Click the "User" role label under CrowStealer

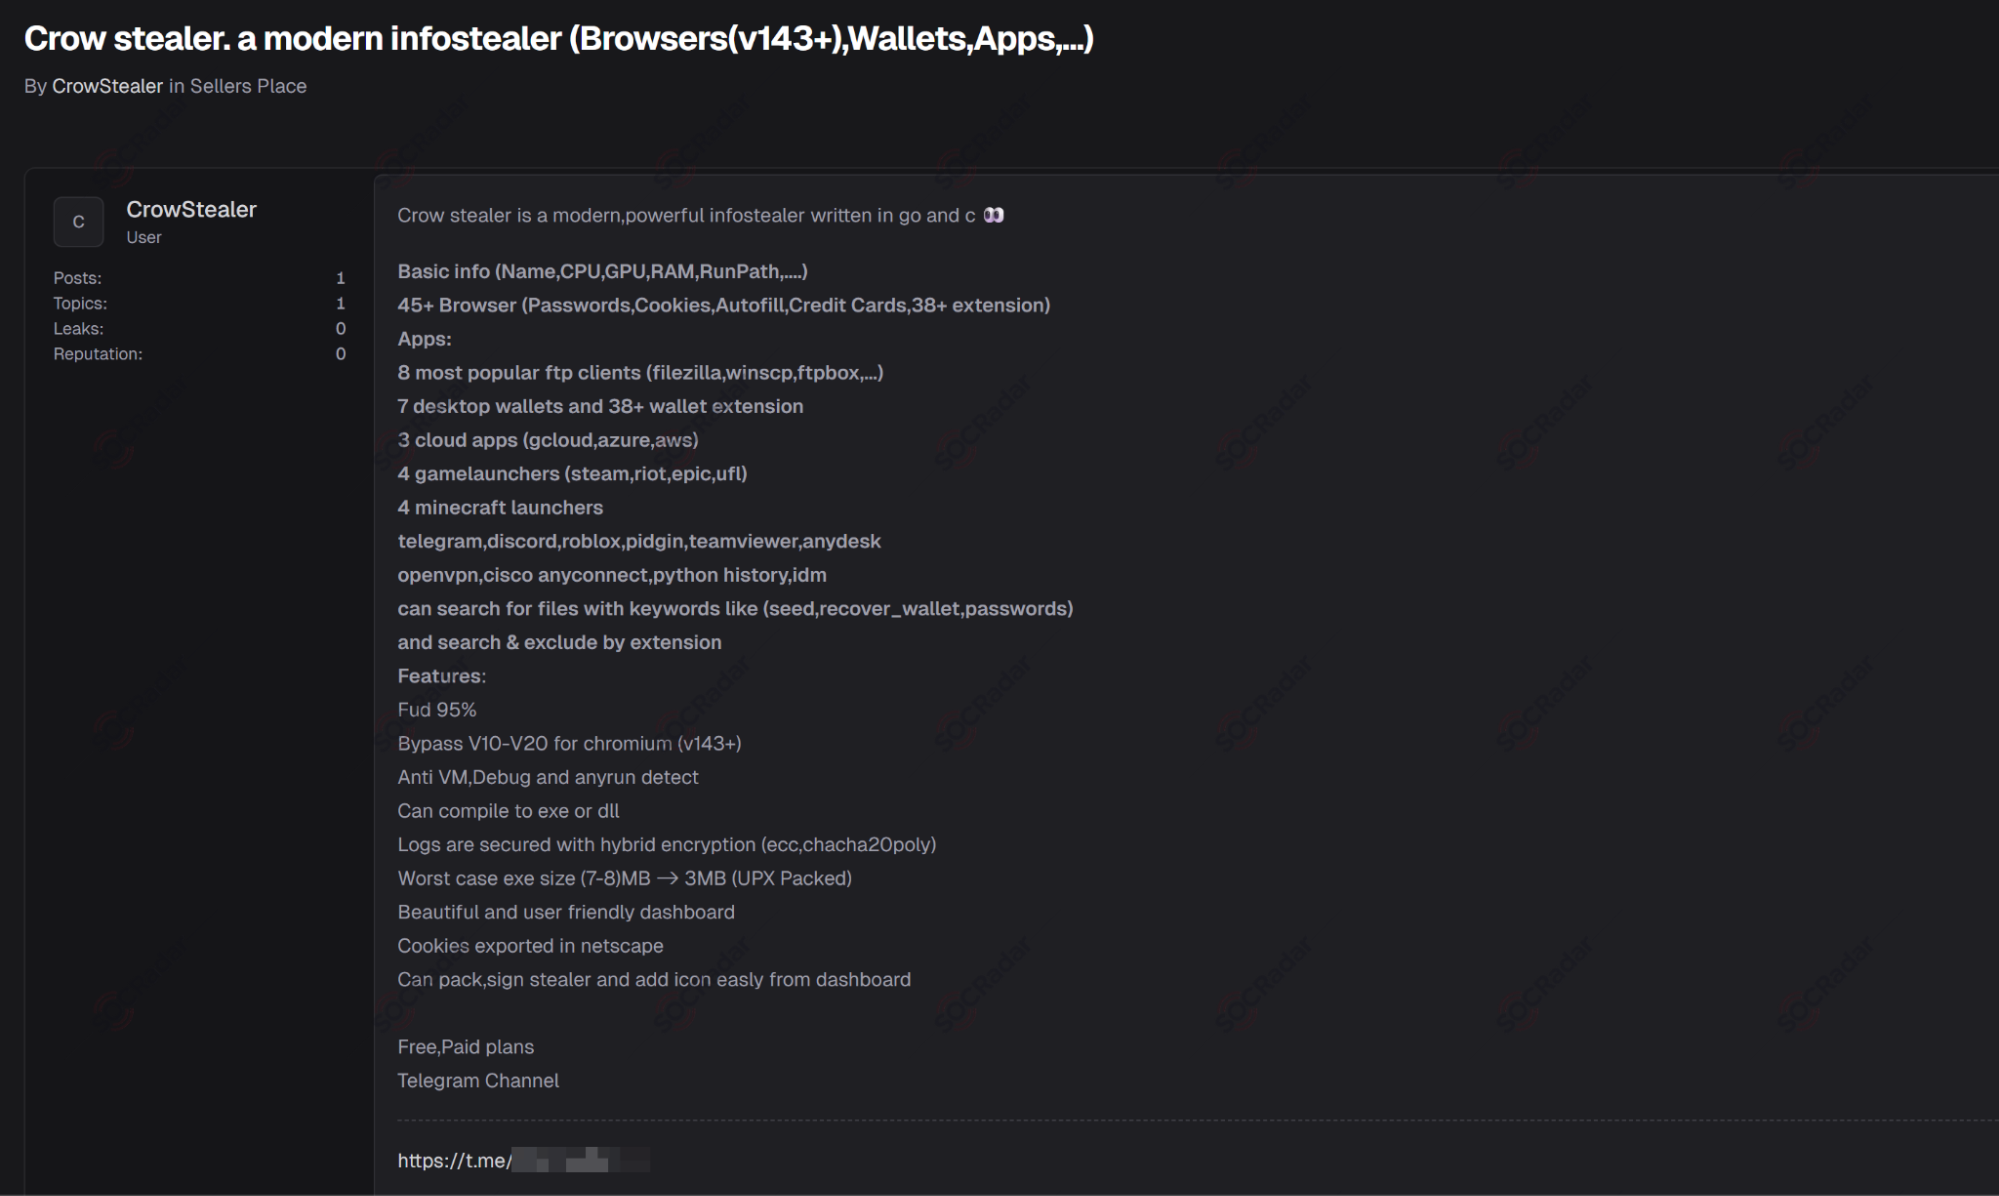(144, 237)
